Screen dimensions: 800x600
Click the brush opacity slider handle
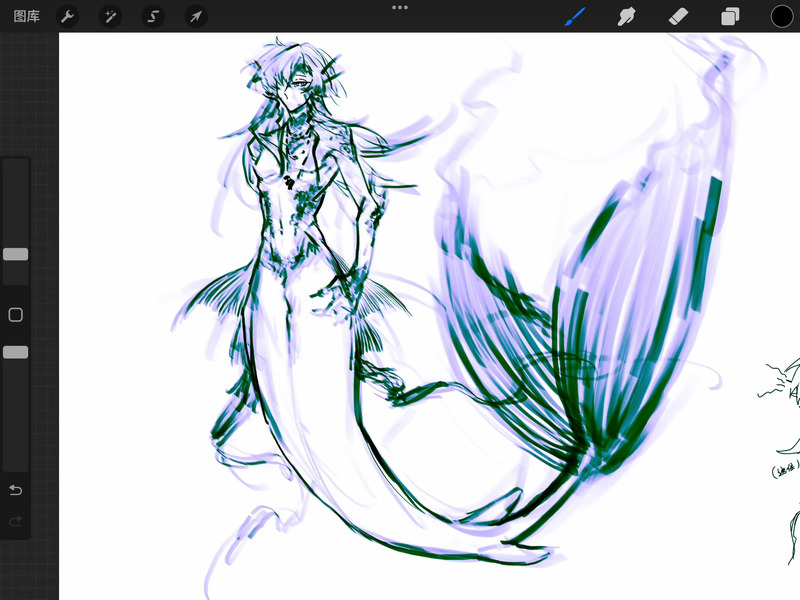[16, 352]
